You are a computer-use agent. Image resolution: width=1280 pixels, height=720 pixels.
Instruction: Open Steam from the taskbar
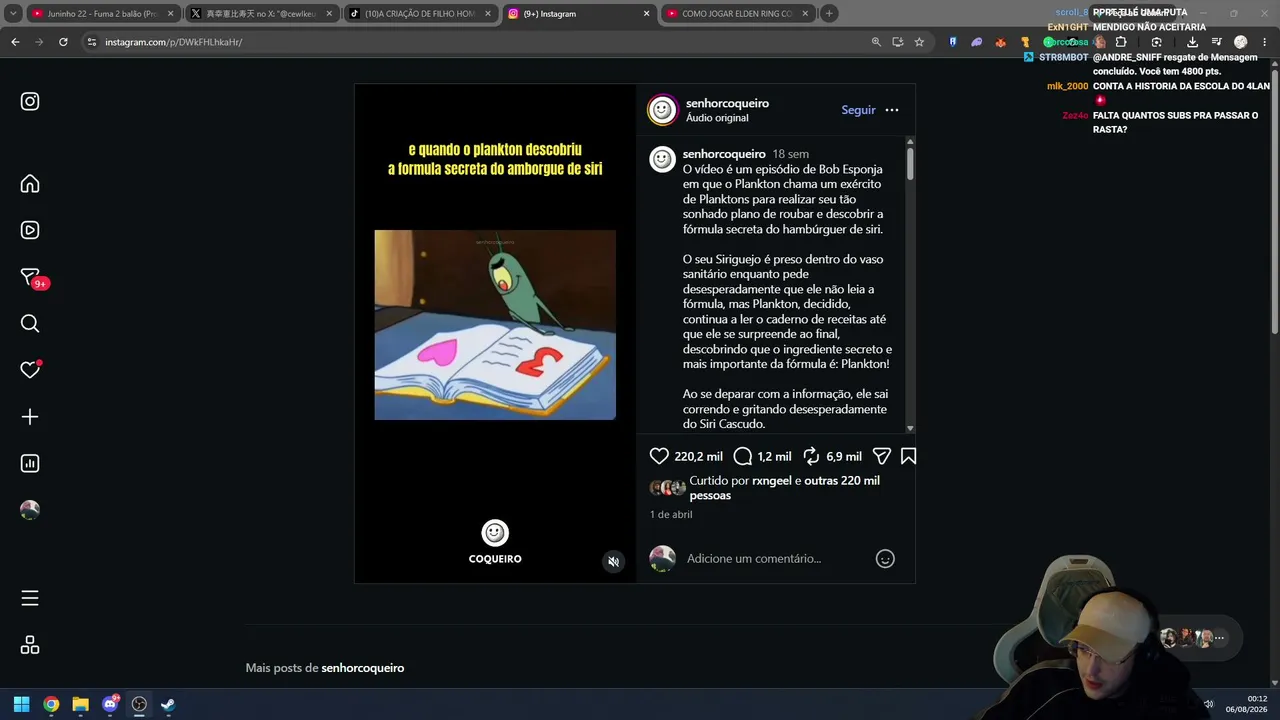click(168, 704)
